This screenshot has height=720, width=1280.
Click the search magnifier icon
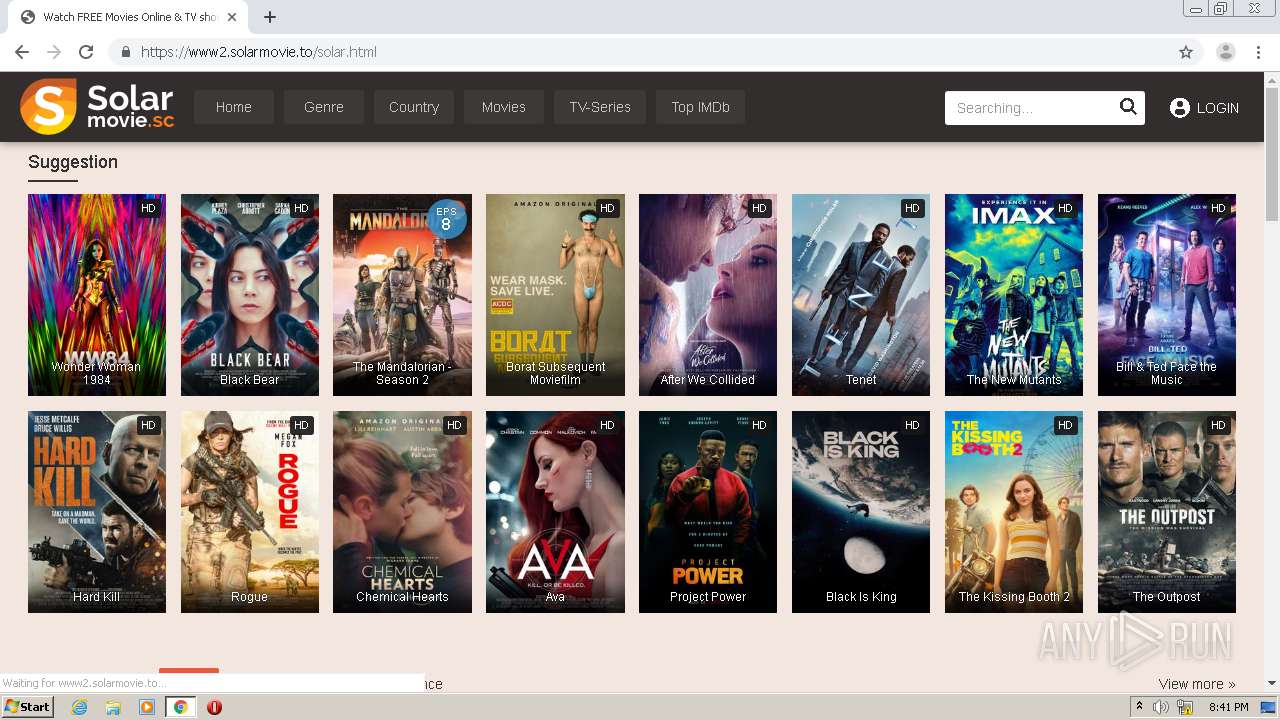[x=1128, y=107]
